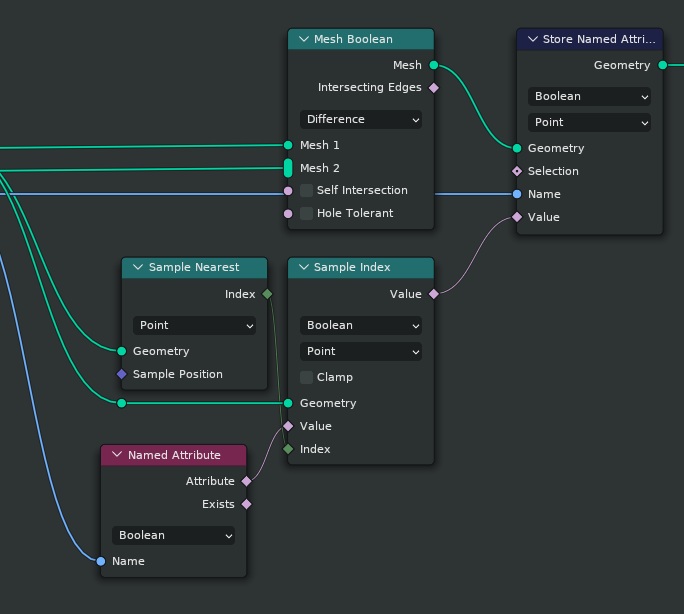684x614 pixels.
Task: Click Sample Index Value input socket
Action: click(288, 426)
